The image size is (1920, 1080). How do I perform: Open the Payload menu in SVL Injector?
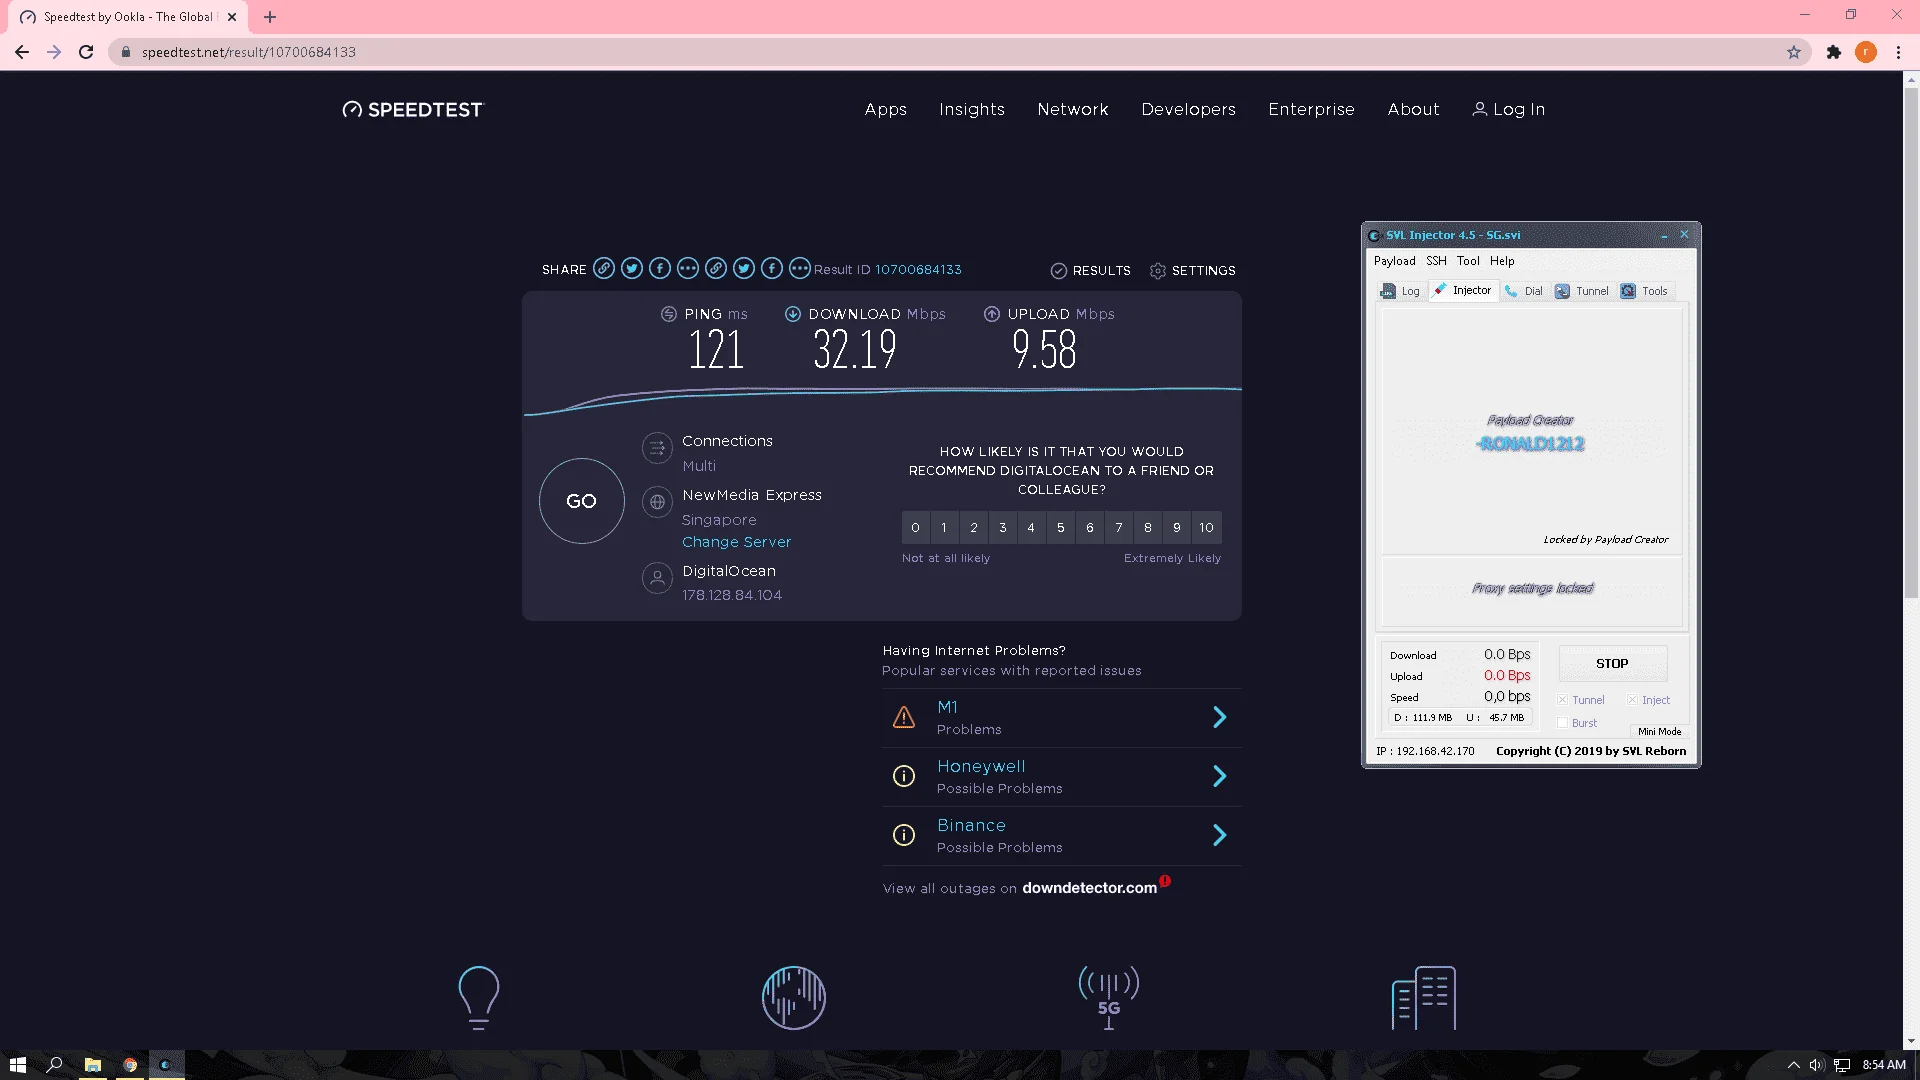point(1394,261)
